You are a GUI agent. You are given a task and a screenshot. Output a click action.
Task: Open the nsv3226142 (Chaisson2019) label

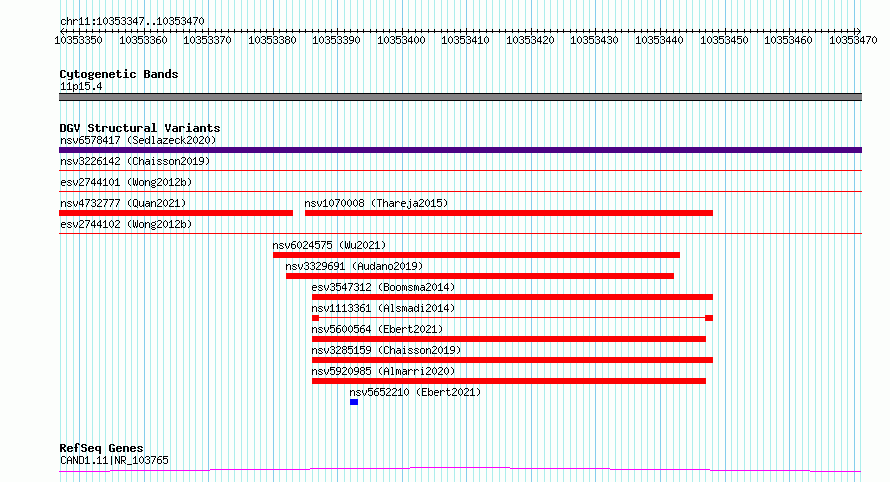(135, 161)
